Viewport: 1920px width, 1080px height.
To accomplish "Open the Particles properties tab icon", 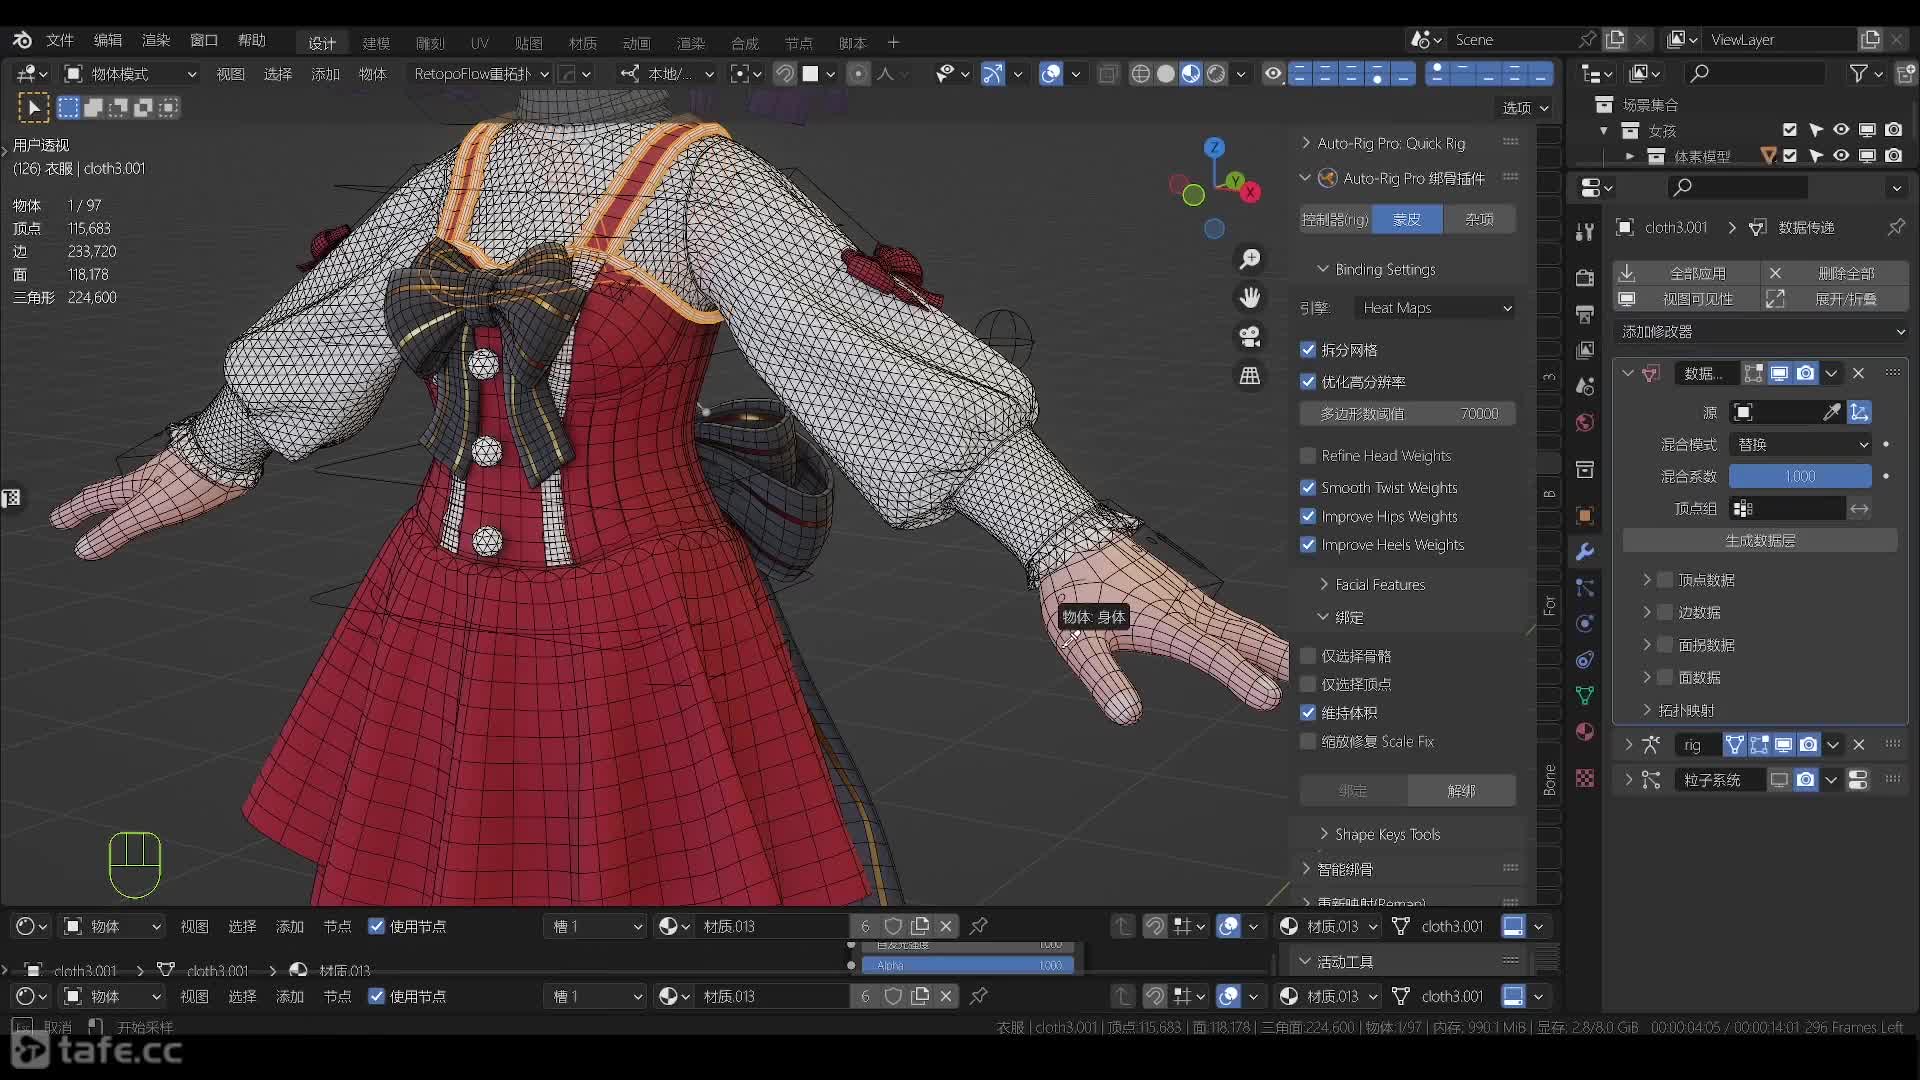I will coord(1585,588).
